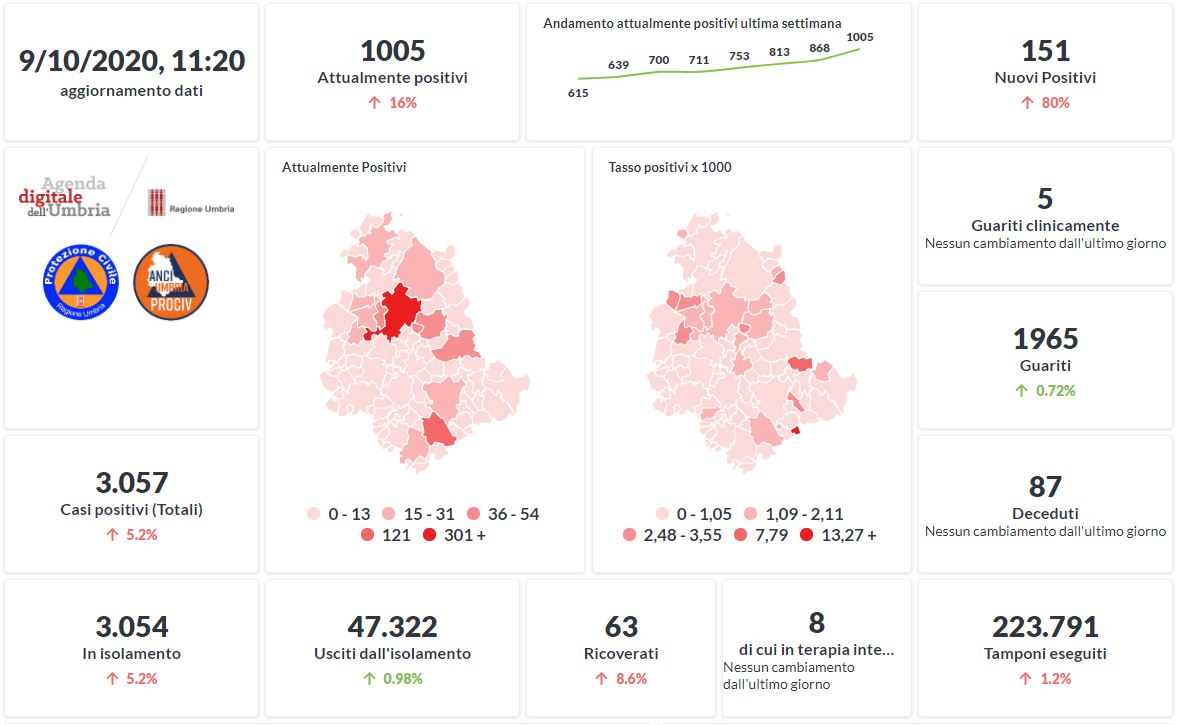Image resolution: width=1178 pixels, height=725 pixels.
Task: Select the 0 - 13 legend swatch
Action: point(313,514)
